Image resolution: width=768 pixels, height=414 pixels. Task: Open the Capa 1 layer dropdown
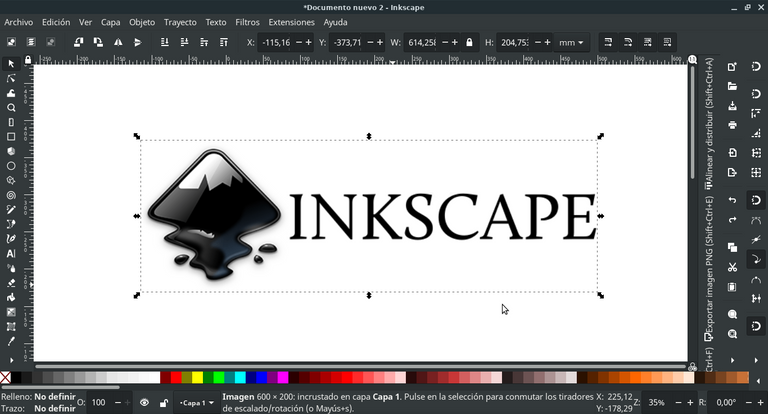(x=196, y=403)
